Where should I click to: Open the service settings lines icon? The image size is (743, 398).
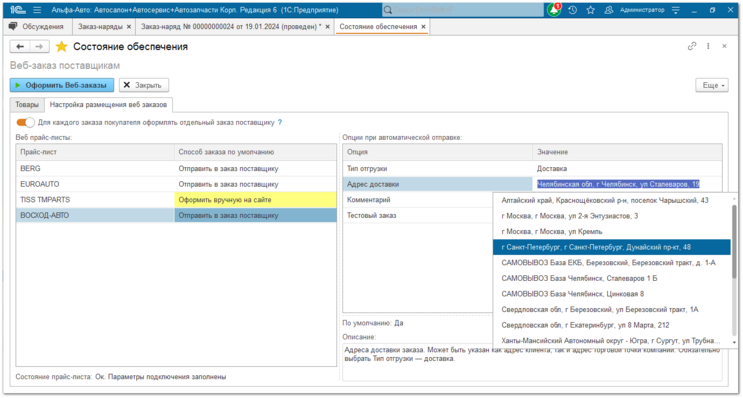(x=676, y=10)
